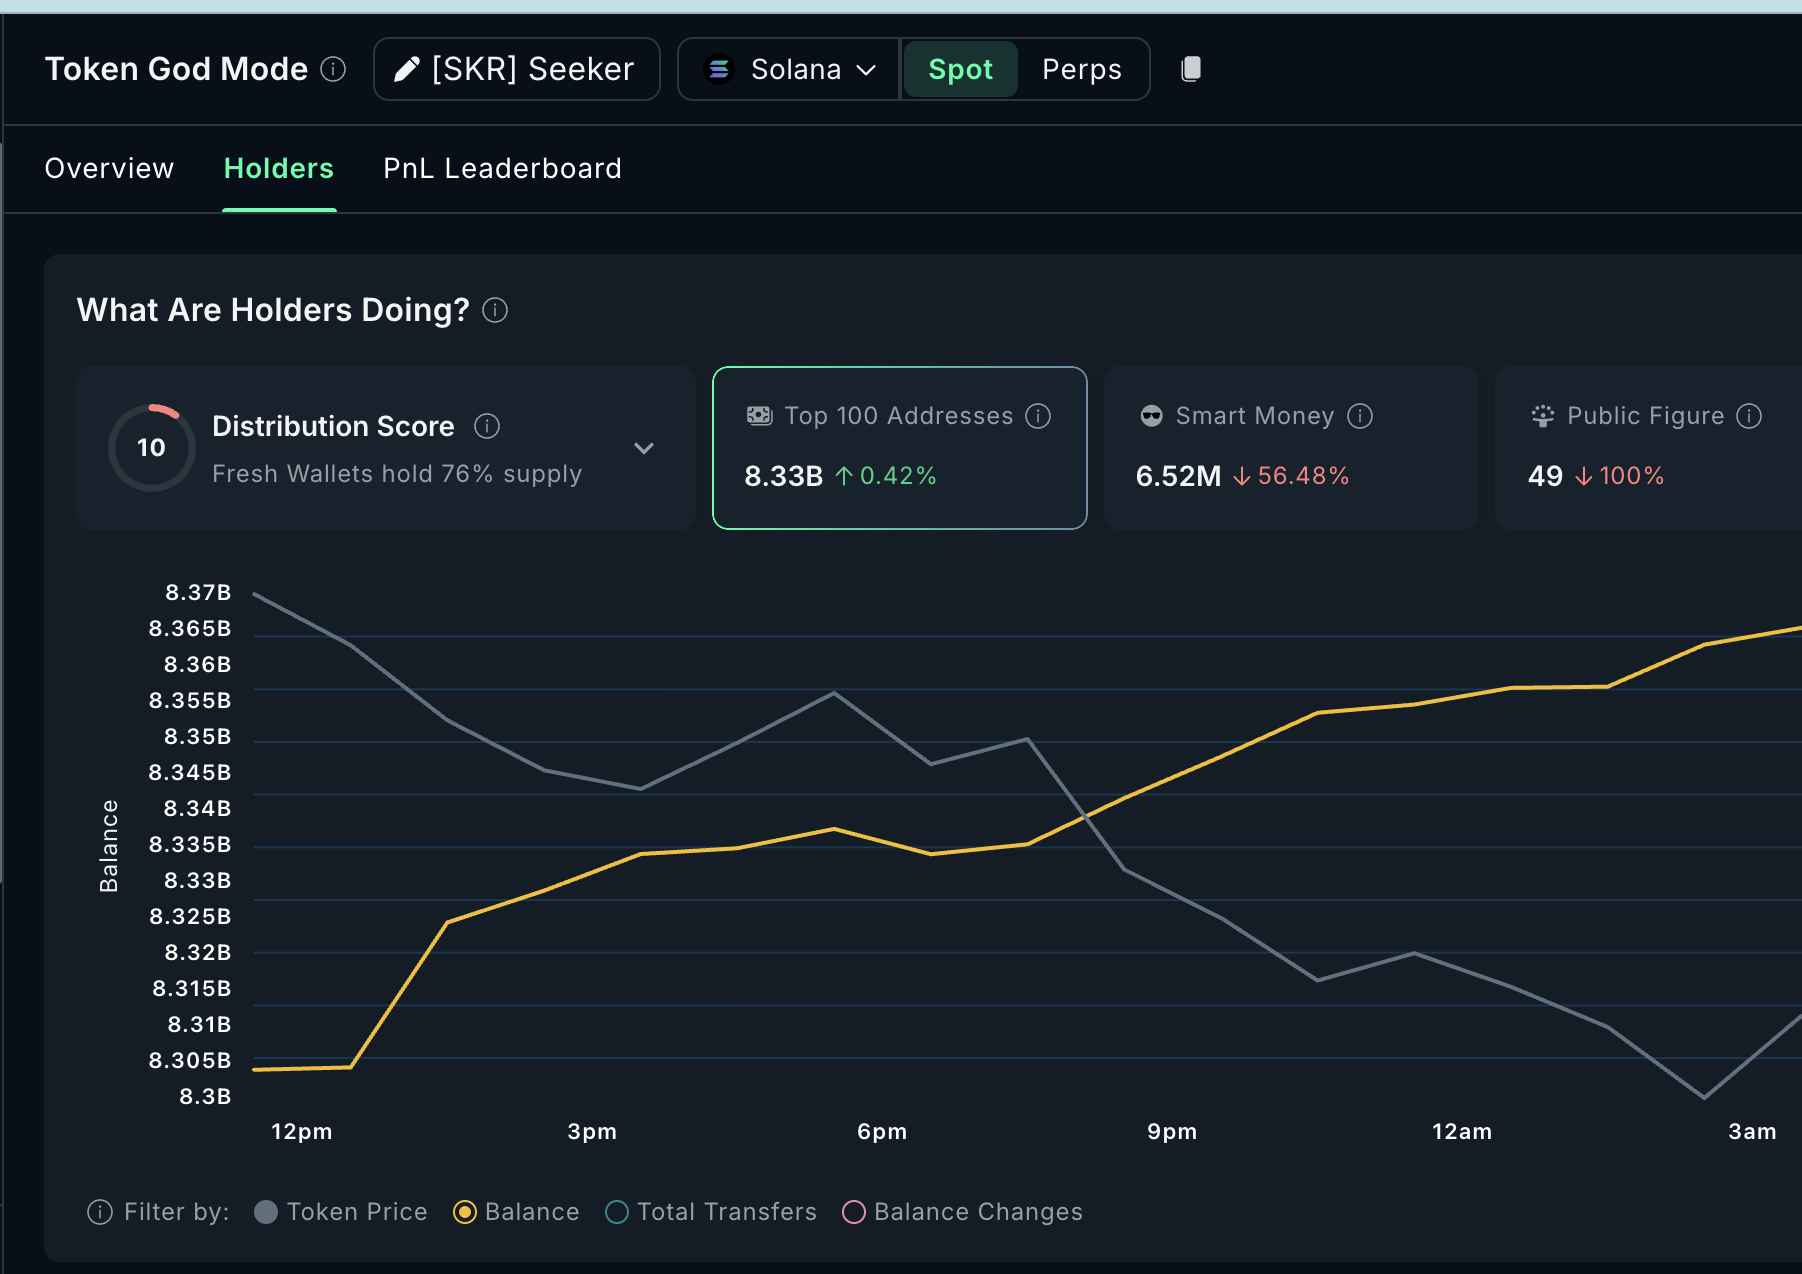Click the Distribution Score info icon

487,427
